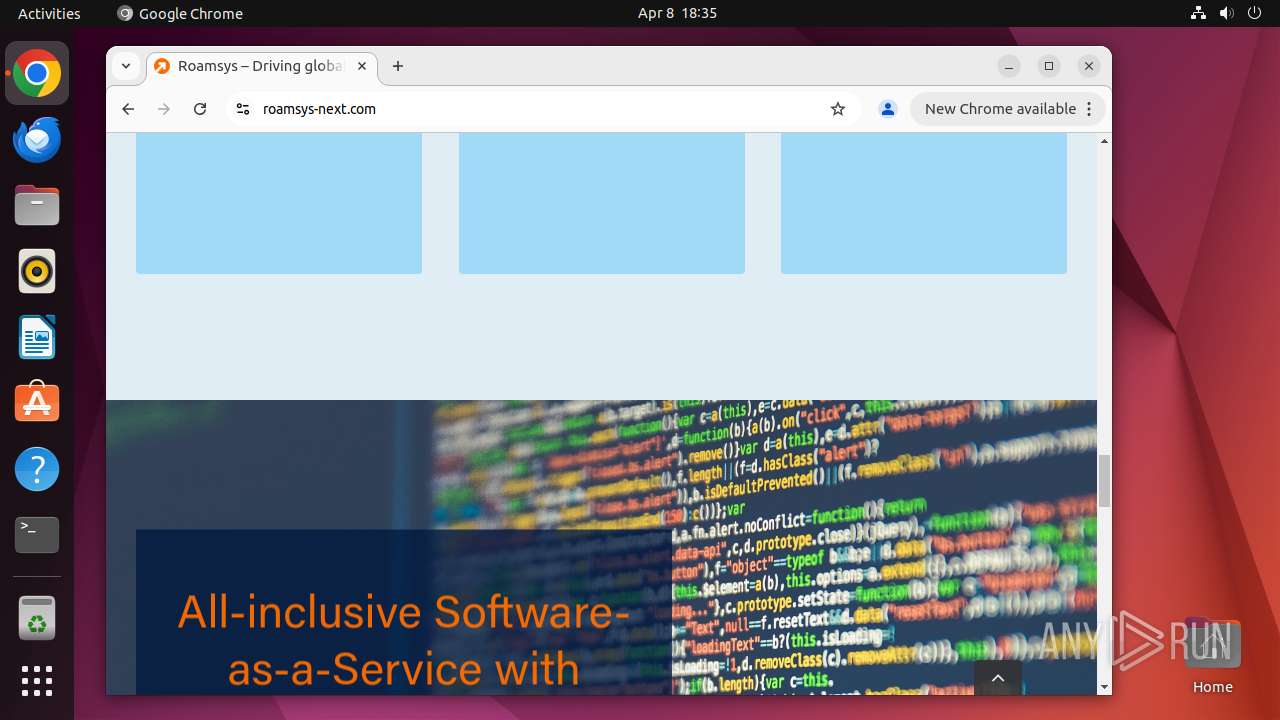
Task: Launch LibreOffice Writer from the dock
Action: point(37,337)
